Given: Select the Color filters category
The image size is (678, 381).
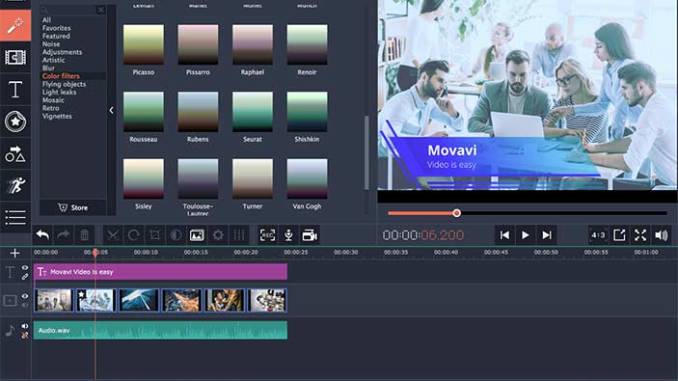Looking at the screenshot, I should coord(61,76).
